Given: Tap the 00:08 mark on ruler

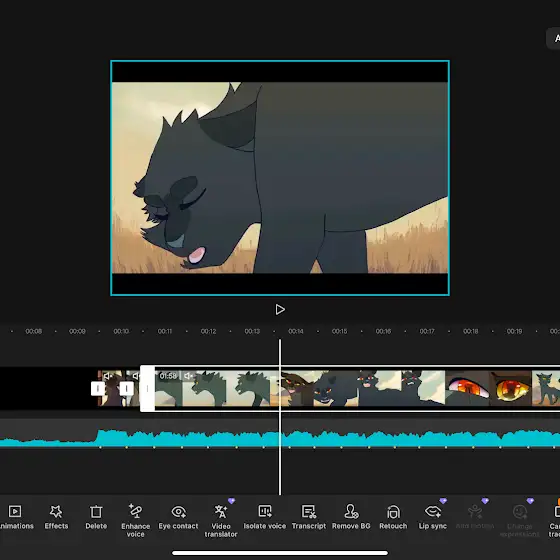Looking at the screenshot, I should point(34,331).
